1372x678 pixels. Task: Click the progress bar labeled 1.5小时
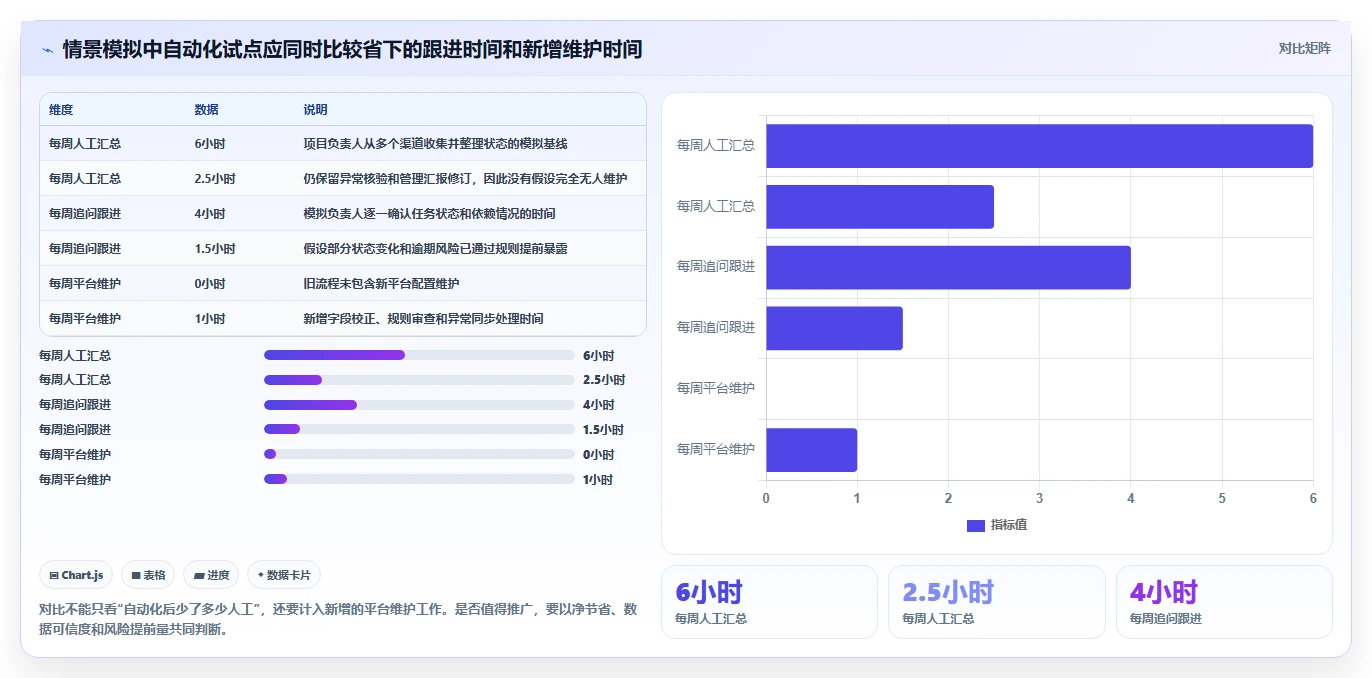pyautogui.click(x=419, y=429)
